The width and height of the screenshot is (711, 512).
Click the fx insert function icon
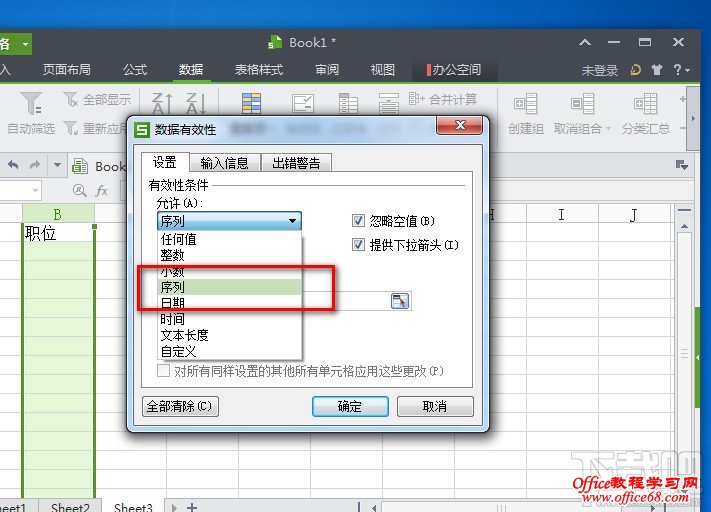(x=102, y=190)
